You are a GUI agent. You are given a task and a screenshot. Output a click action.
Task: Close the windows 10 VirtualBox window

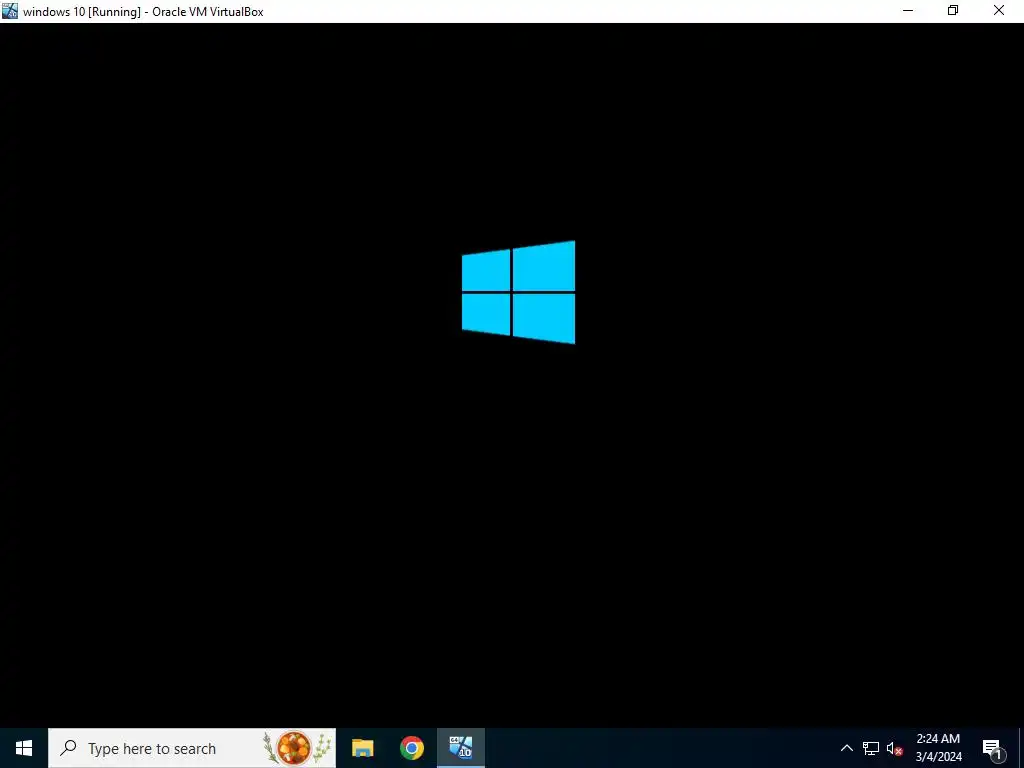(999, 11)
